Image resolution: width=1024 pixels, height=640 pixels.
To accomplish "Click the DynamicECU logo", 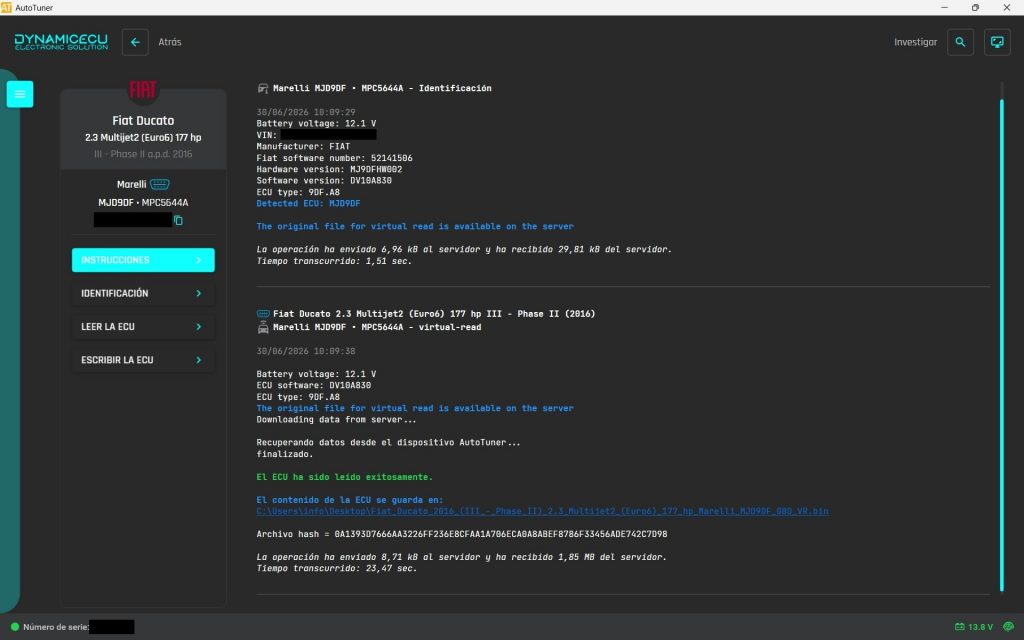I will click(x=61, y=42).
